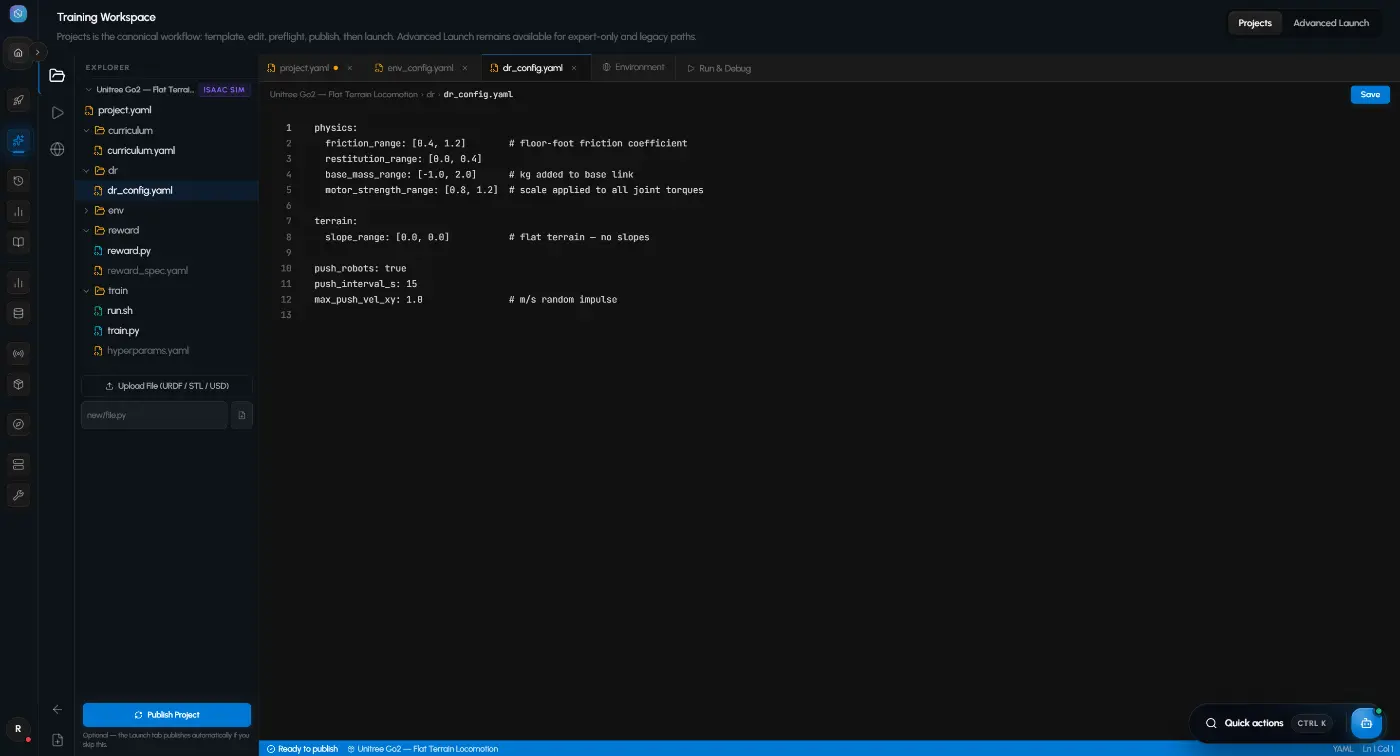Click the home icon in sidebar

[18, 52]
